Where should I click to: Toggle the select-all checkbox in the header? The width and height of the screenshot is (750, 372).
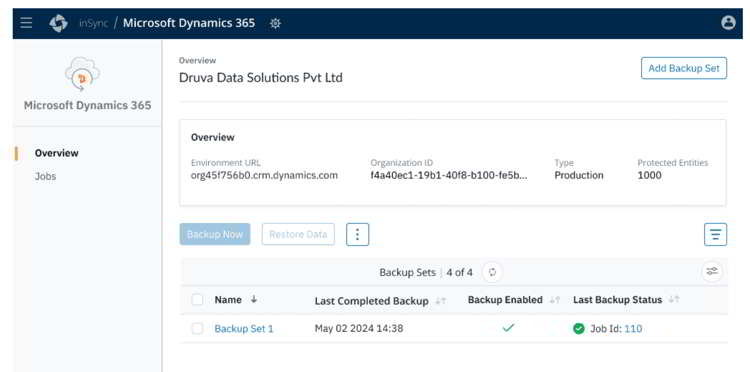point(197,300)
